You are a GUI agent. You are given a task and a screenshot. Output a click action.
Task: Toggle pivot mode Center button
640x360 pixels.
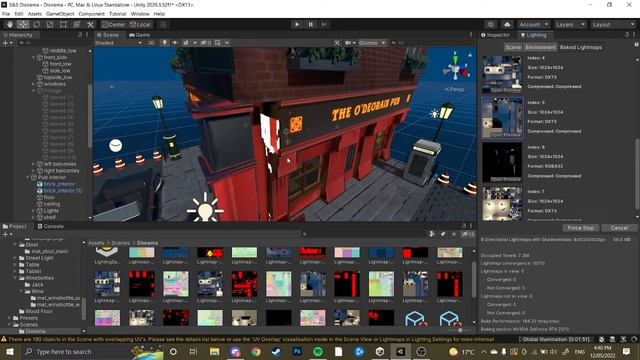[x=114, y=24]
